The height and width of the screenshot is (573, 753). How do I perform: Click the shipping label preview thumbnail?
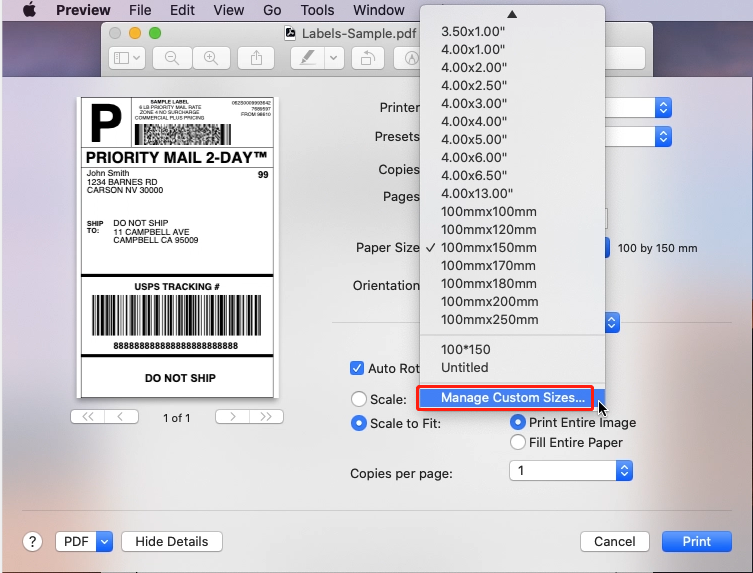177,247
